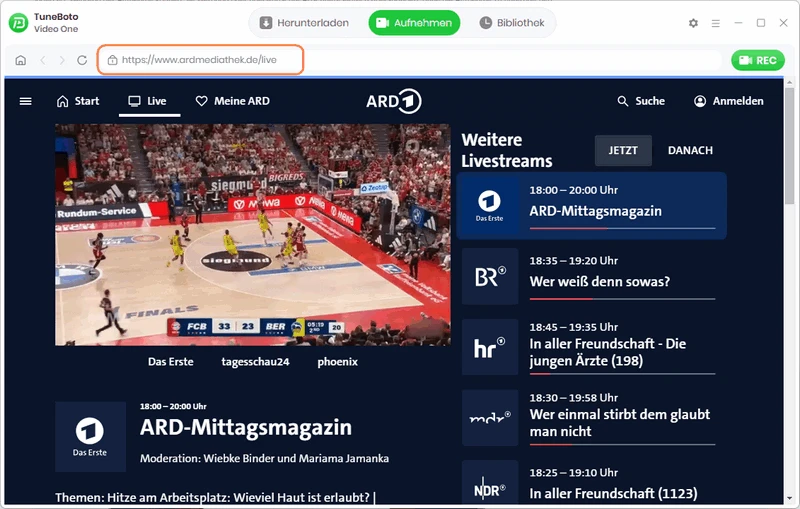Click the mdr channel logo
Screen dimensions: 800x509
point(490,418)
